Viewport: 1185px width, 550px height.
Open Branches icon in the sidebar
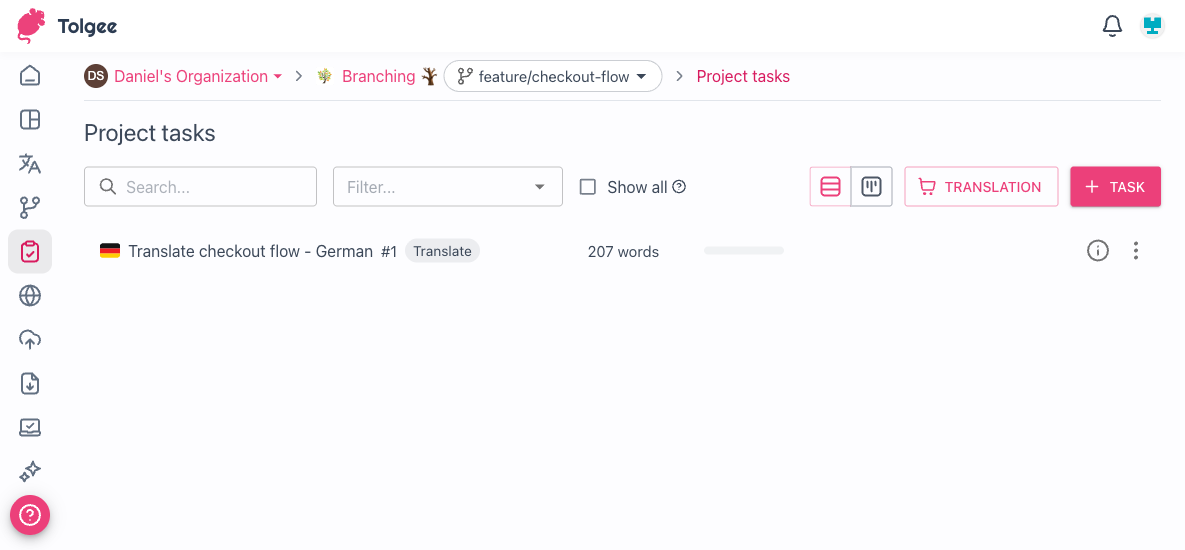[x=30, y=207]
